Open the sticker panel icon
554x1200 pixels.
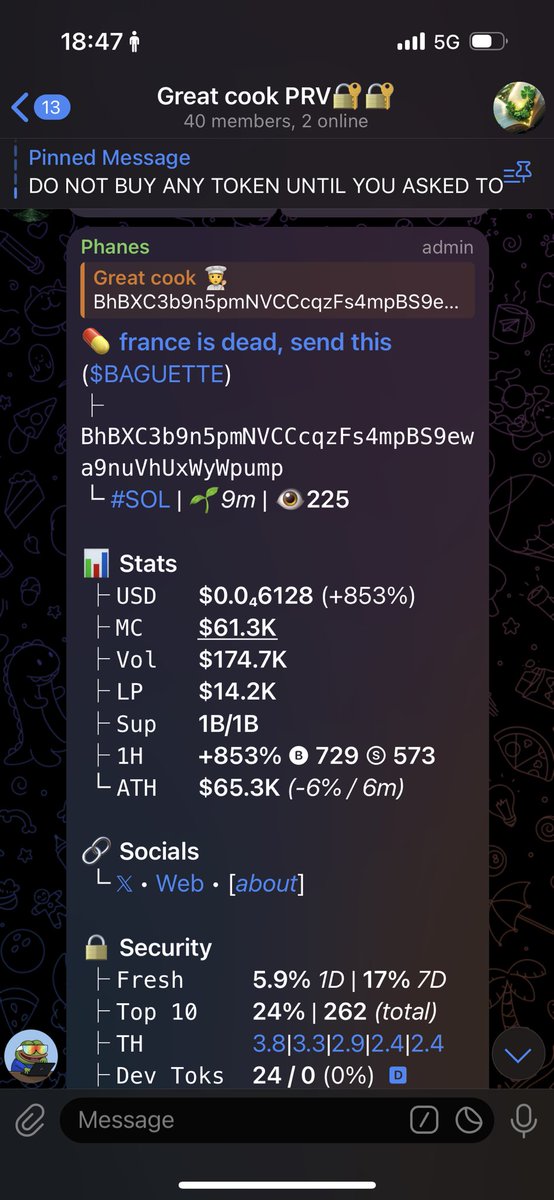click(468, 1121)
